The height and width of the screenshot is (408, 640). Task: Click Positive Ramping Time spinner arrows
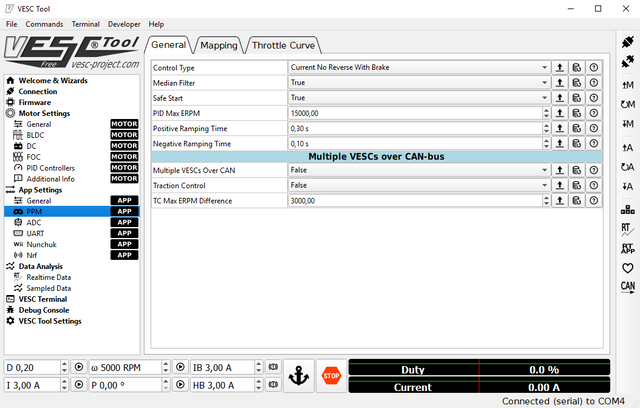click(x=546, y=129)
